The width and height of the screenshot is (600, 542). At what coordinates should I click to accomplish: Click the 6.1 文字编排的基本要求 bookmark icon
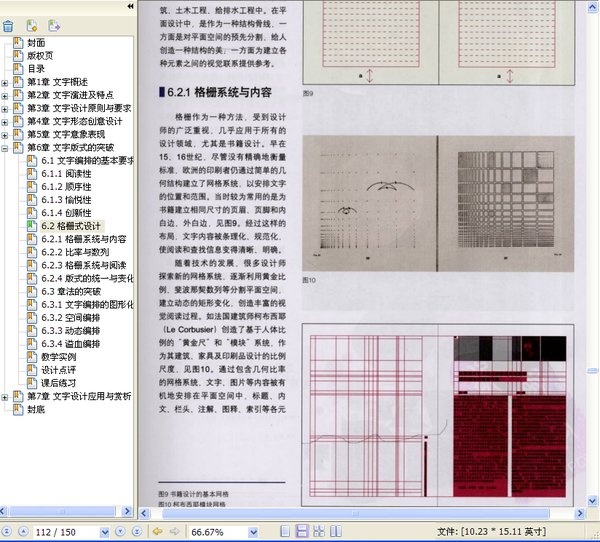(32, 160)
